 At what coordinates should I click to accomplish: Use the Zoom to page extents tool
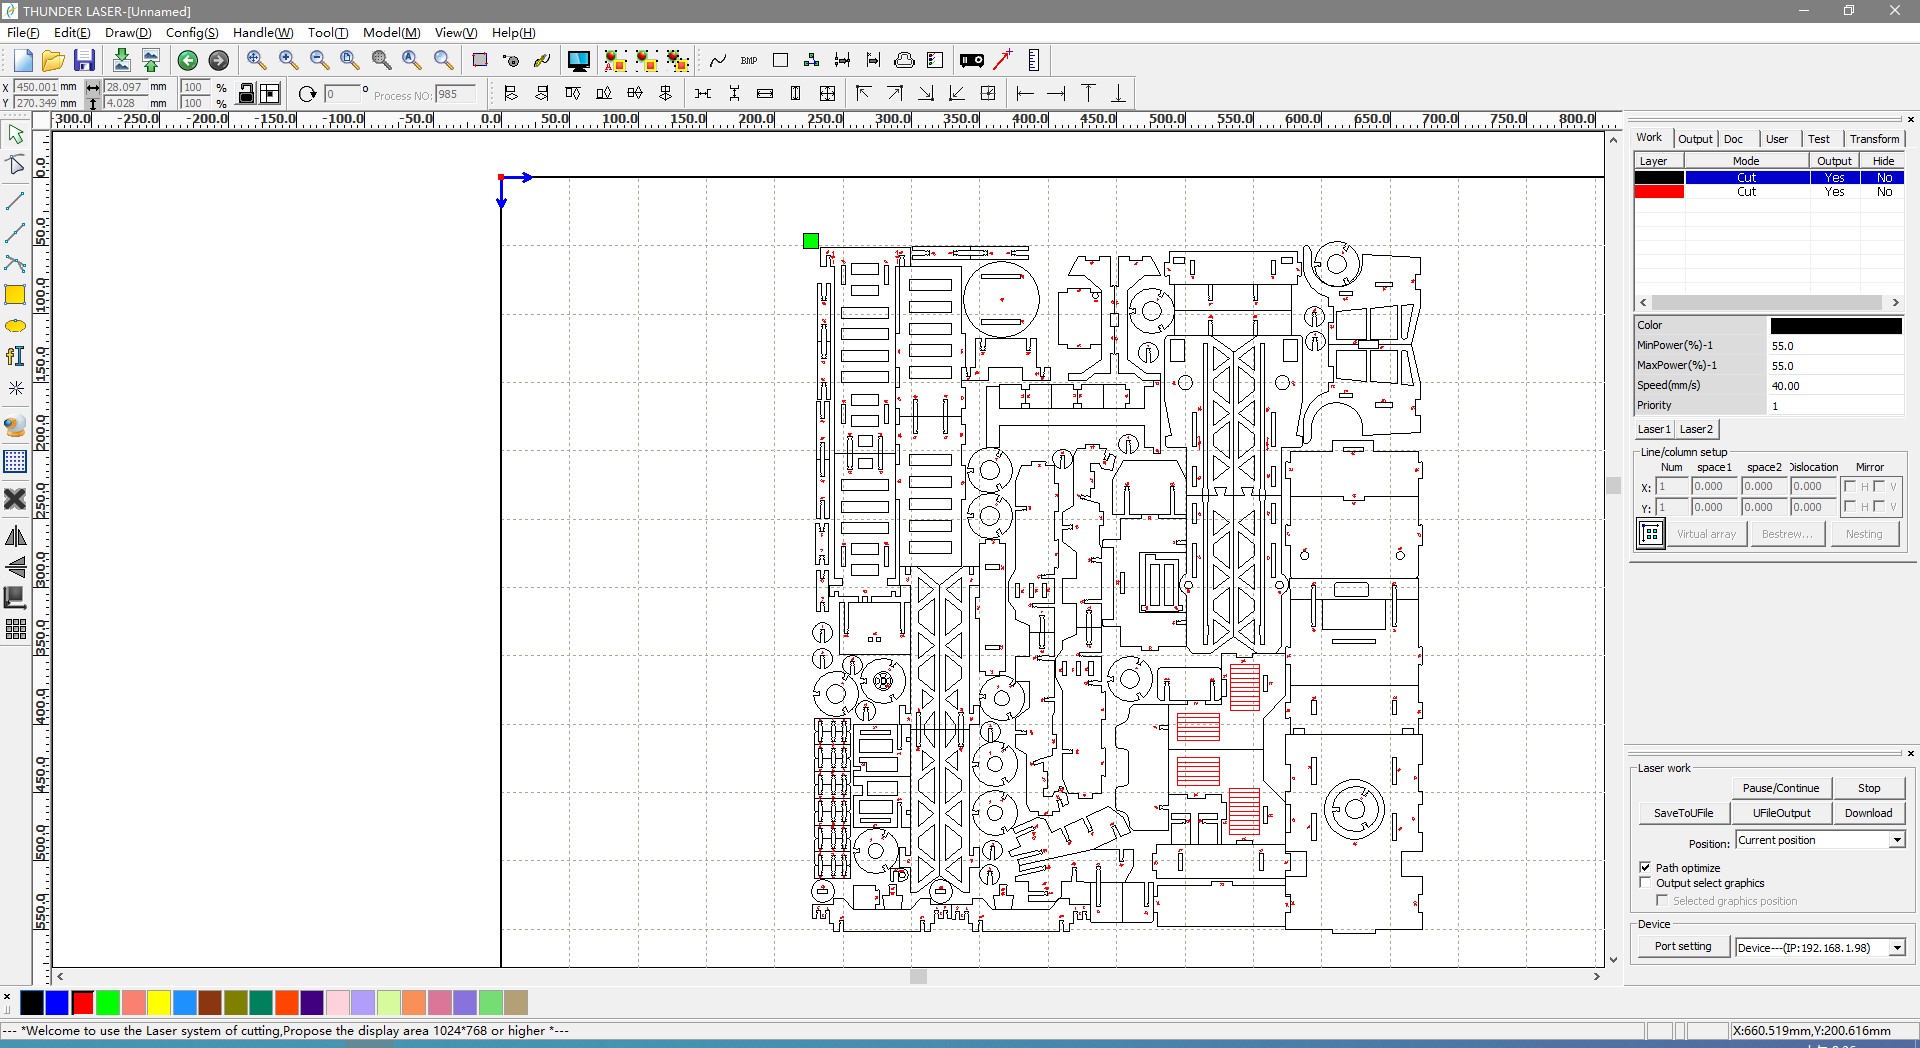point(350,60)
